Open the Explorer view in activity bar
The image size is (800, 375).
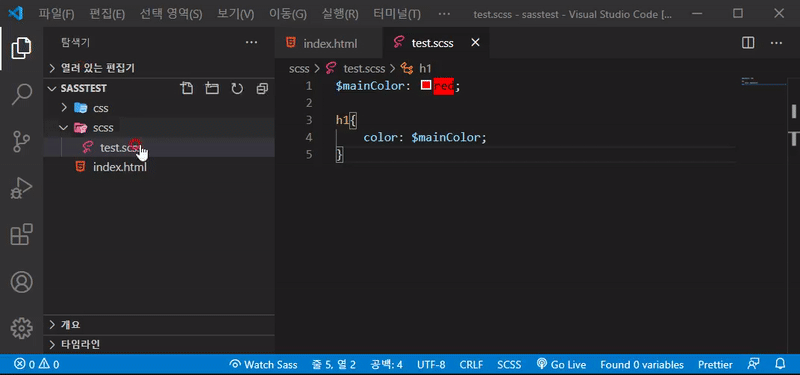[21, 48]
